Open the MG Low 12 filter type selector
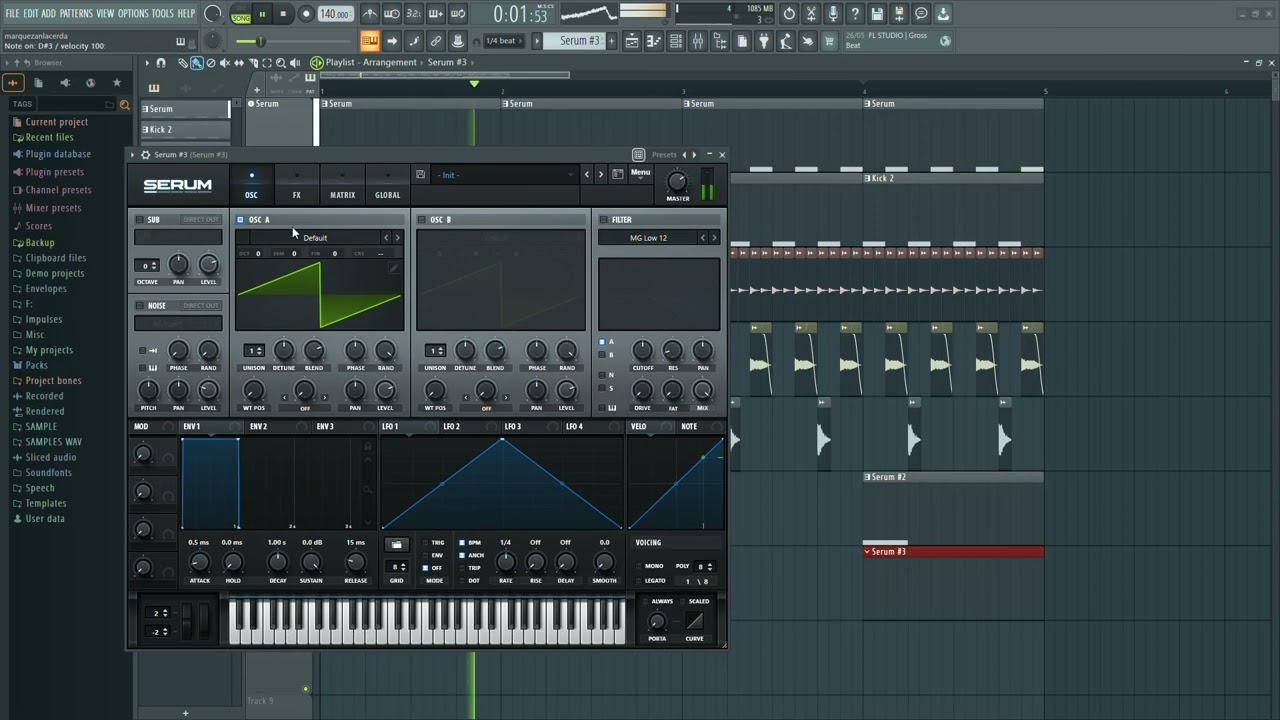 tap(648, 238)
